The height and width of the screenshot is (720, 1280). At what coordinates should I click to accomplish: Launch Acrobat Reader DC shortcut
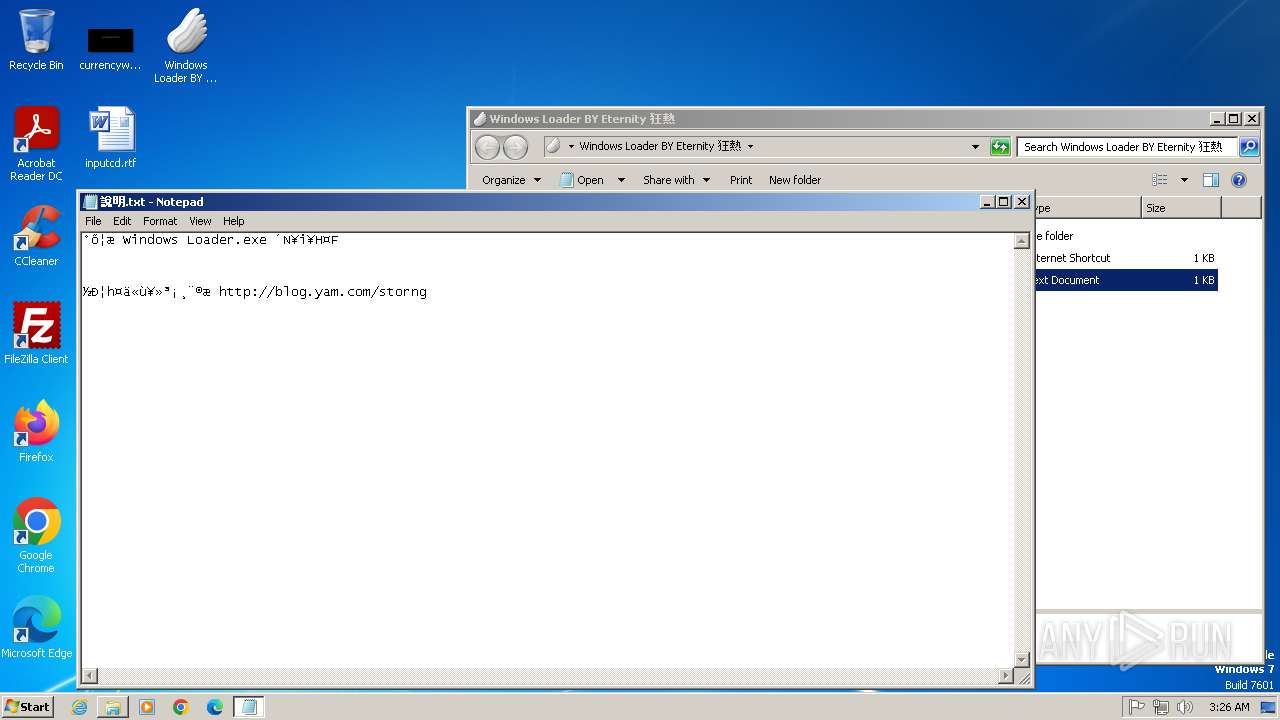36,144
